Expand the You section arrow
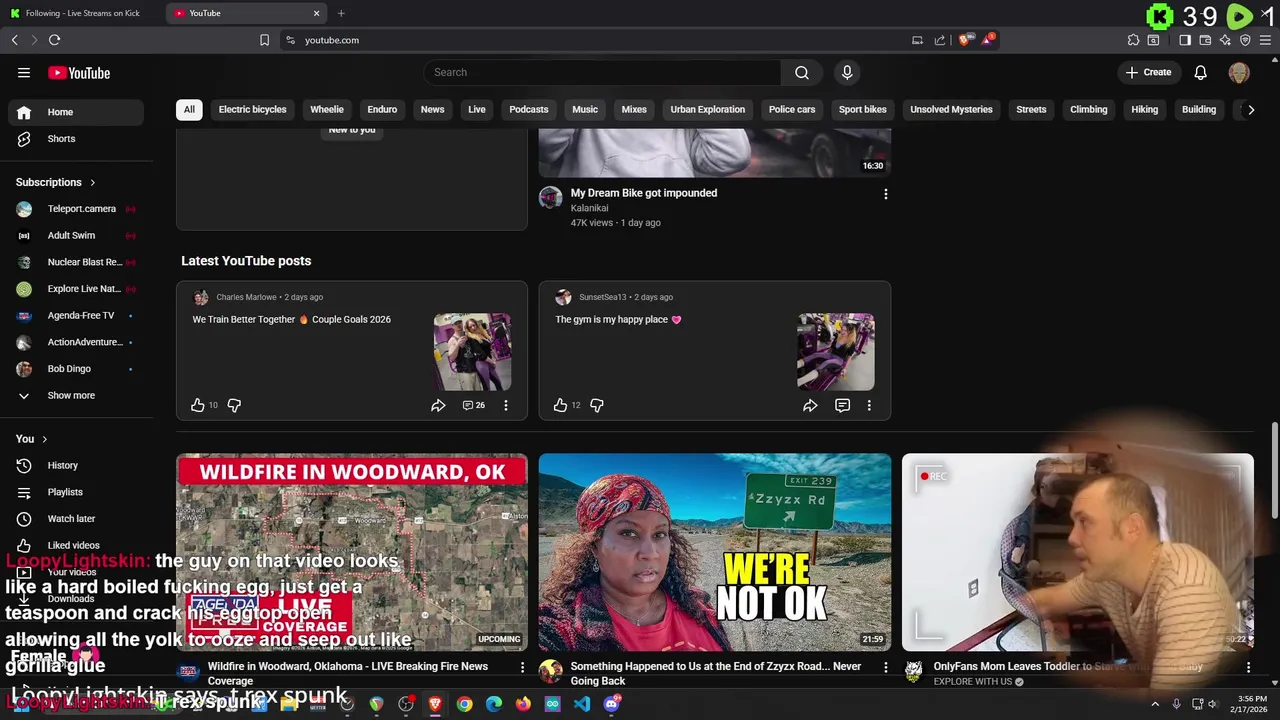The width and height of the screenshot is (1280, 720). [44, 439]
